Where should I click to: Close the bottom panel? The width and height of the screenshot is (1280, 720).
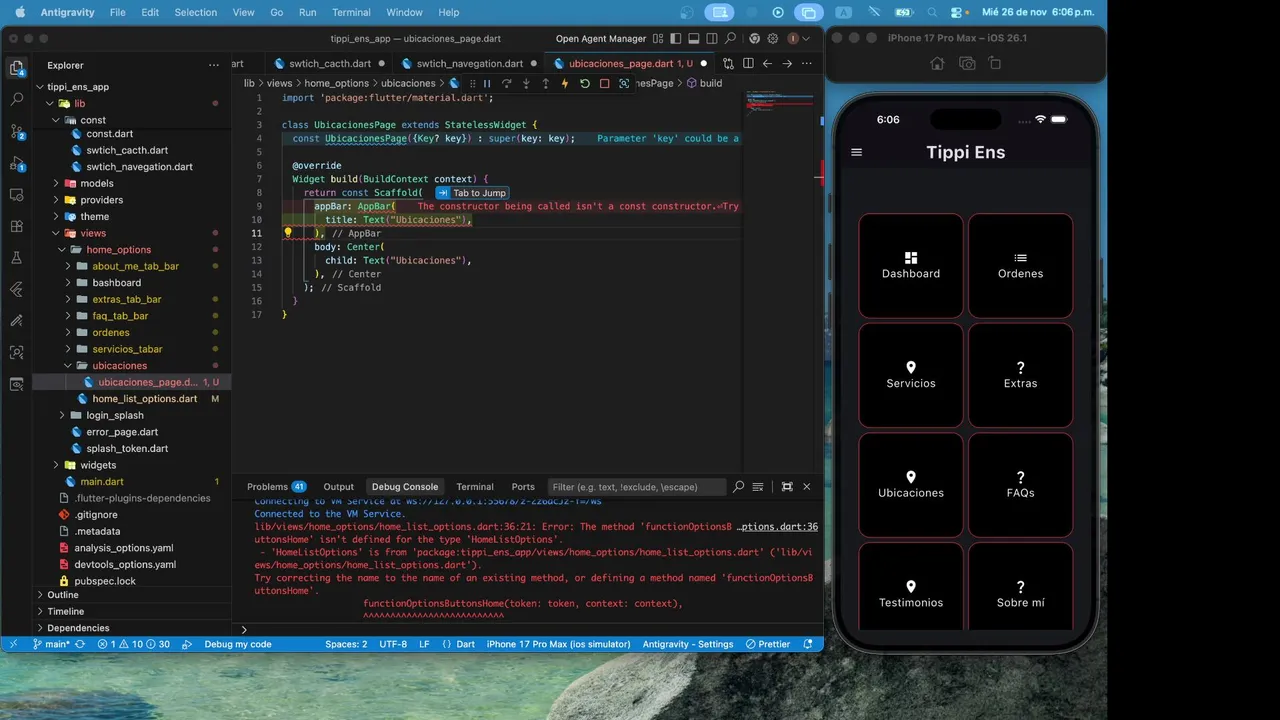(807, 487)
